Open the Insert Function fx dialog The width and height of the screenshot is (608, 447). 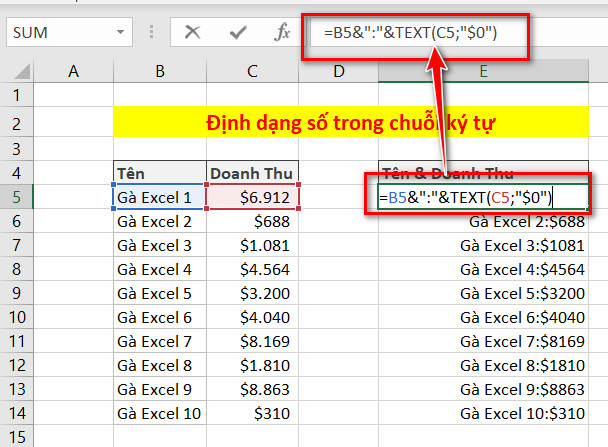click(x=283, y=32)
